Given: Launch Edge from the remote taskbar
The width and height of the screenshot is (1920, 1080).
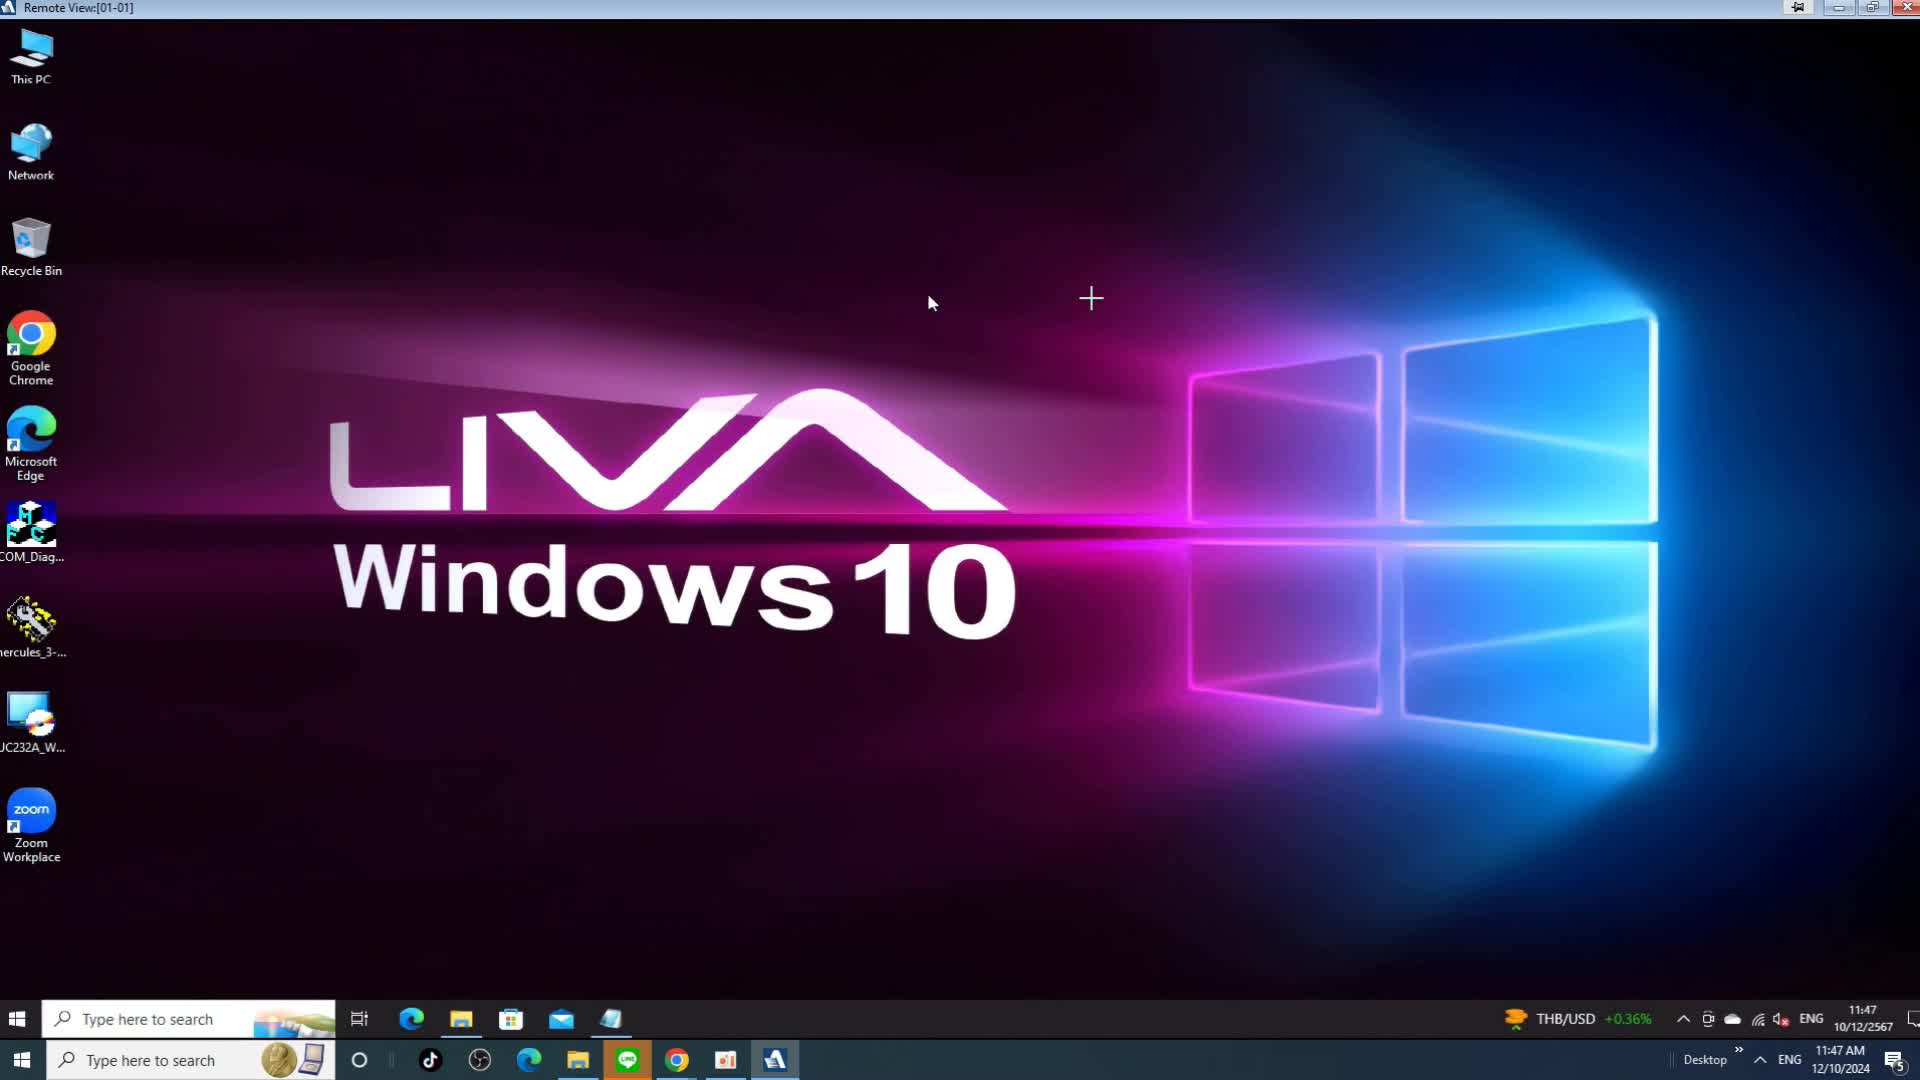Looking at the screenshot, I should [x=411, y=1019].
